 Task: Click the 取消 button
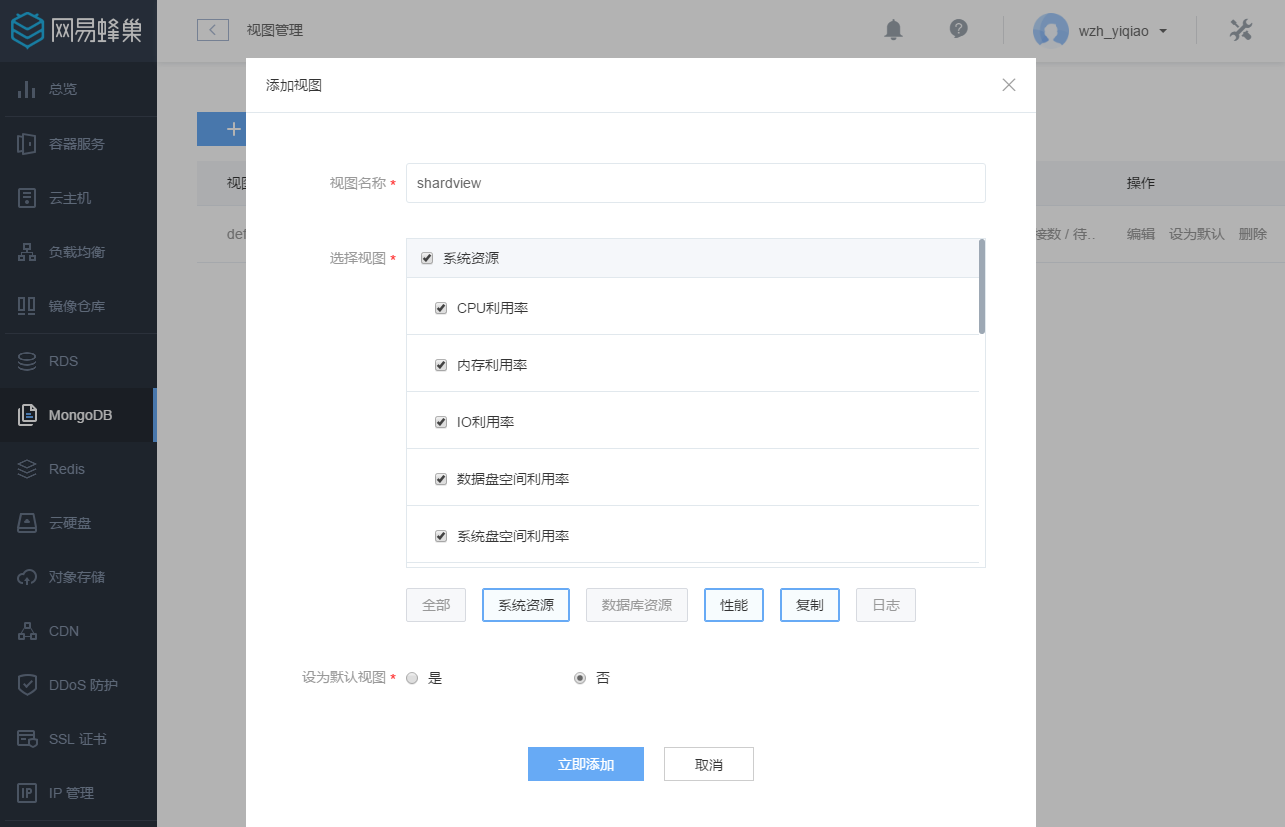(709, 764)
